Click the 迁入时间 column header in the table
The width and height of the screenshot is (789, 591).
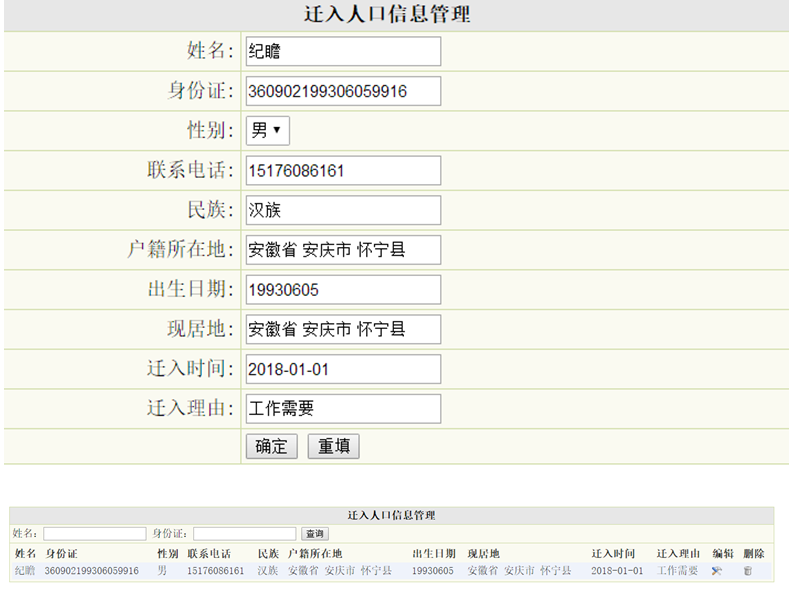612,553
